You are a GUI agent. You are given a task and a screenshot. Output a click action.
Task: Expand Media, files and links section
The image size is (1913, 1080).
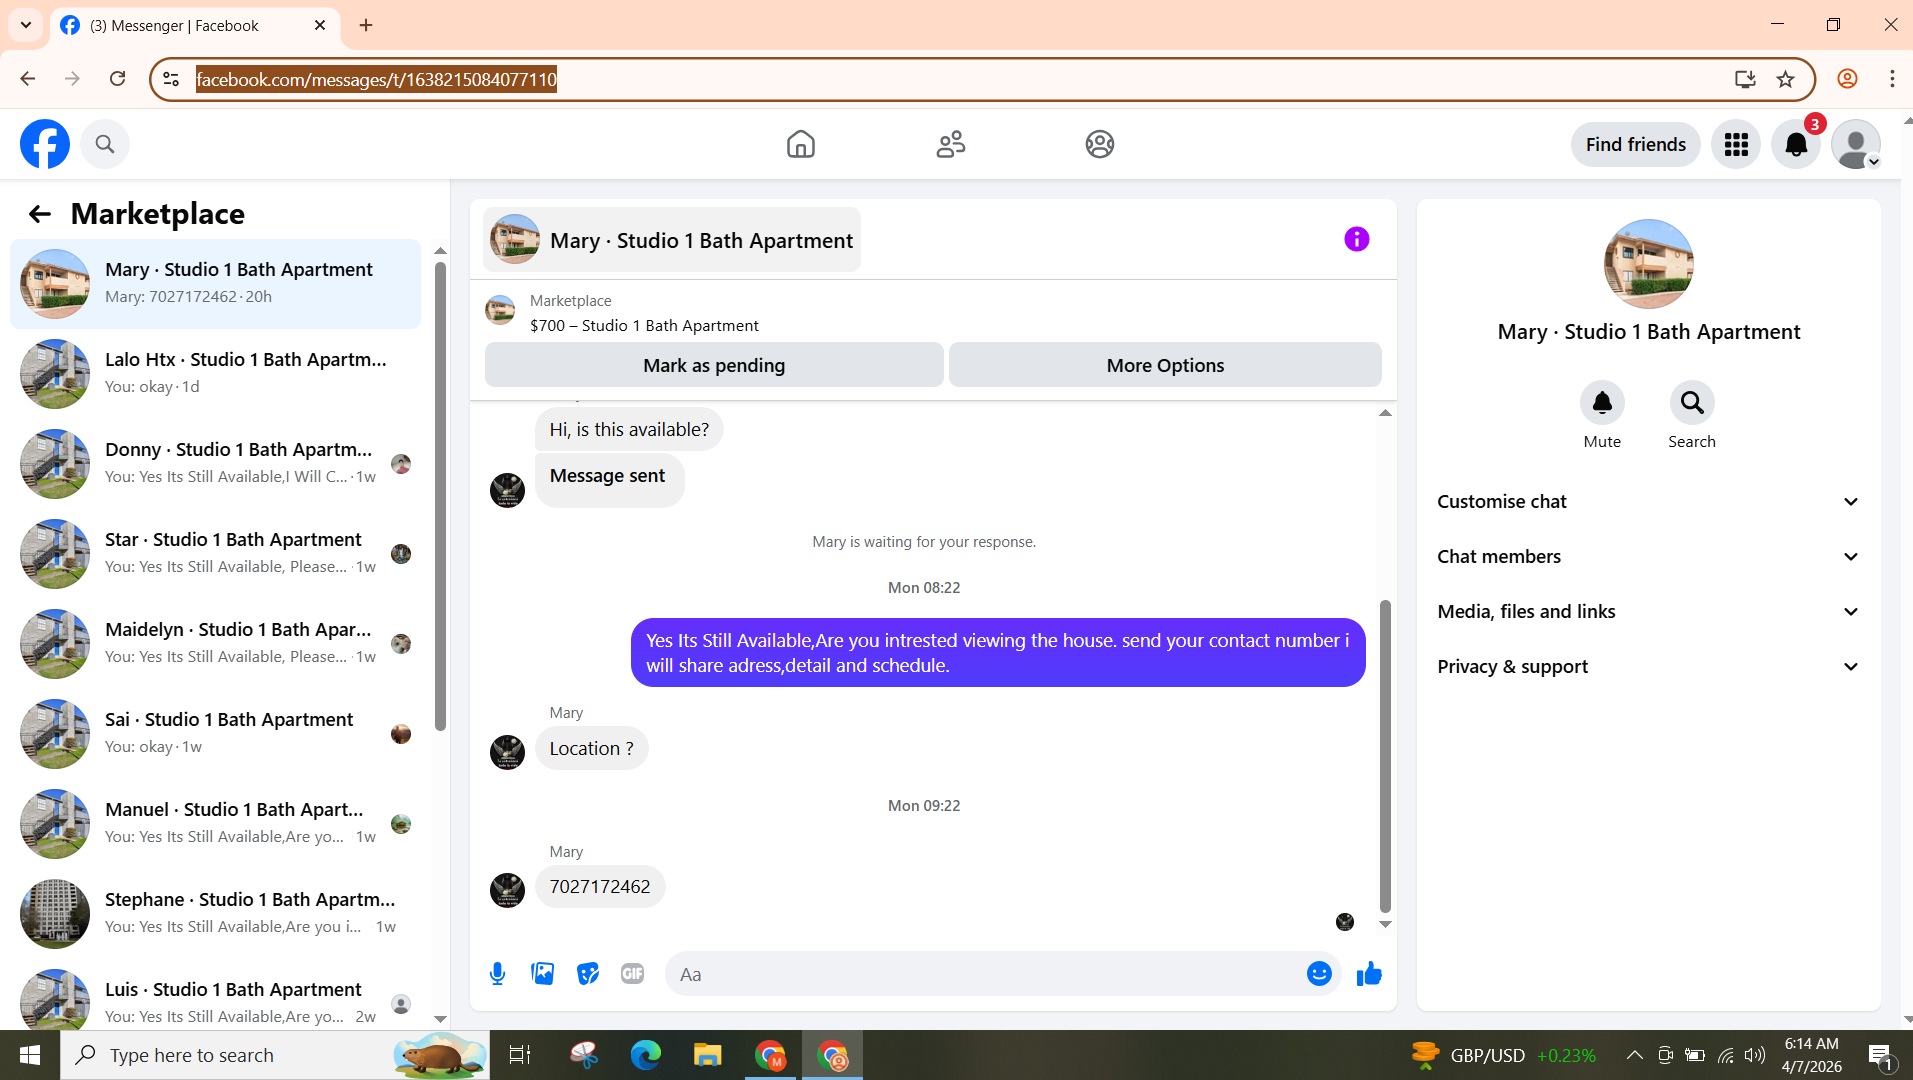point(1648,612)
